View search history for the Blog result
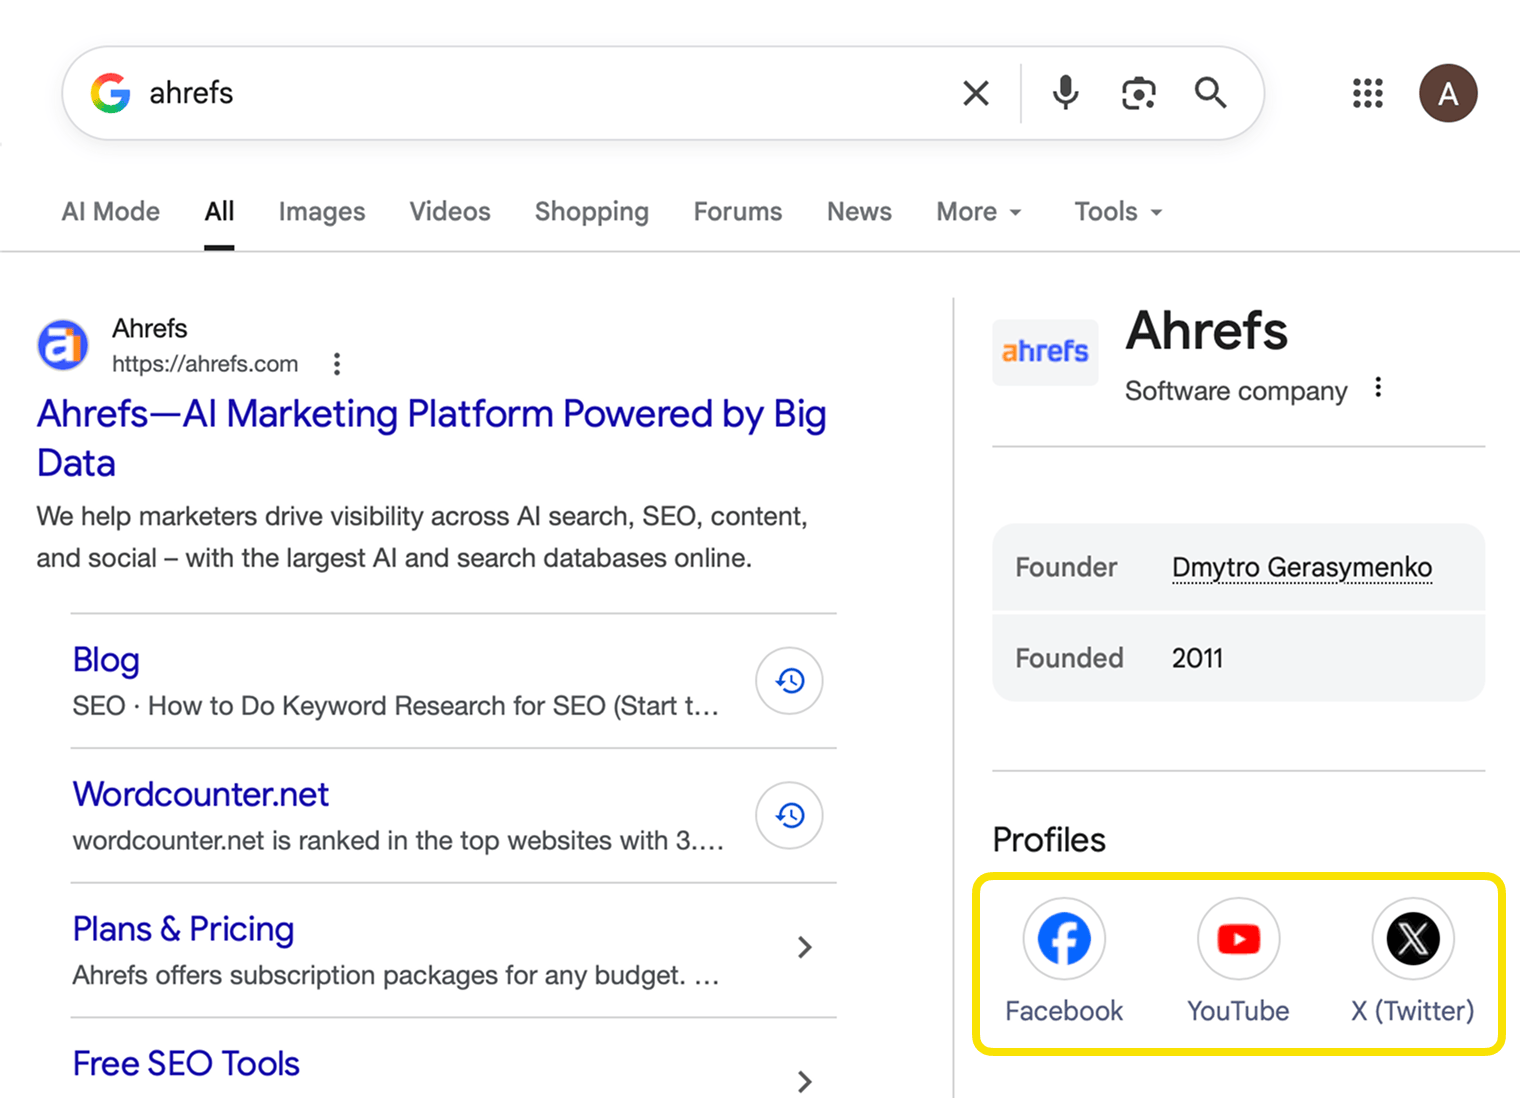 (x=789, y=681)
